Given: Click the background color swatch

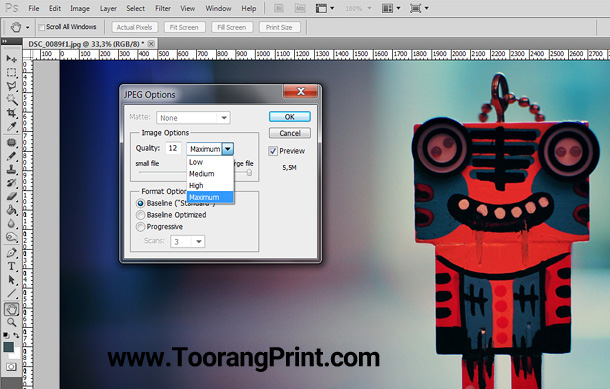Looking at the screenshot, I should 16,355.
